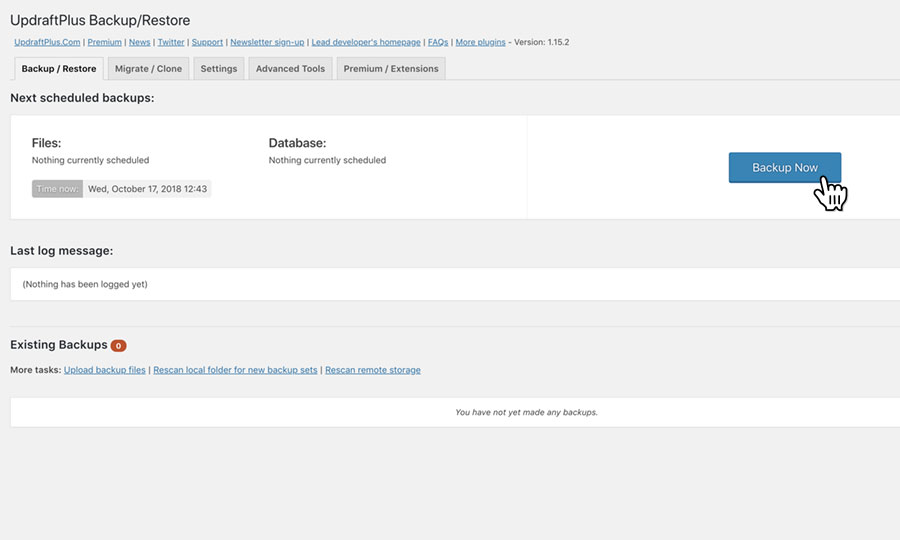Click Rescan remote storage link
Viewport: 900px width, 540px height.
[x=373, y=370]
